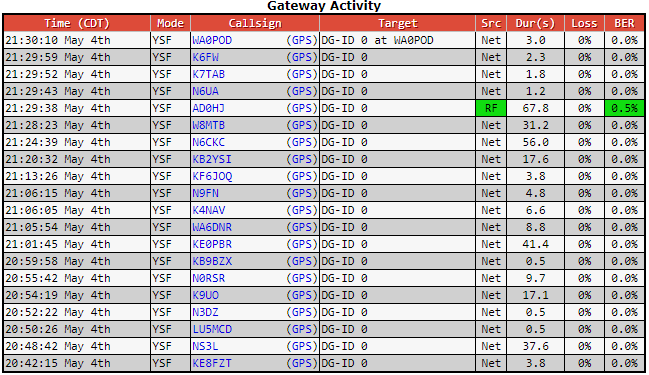The height and width of the screenshot is (375, 649).
Task: Click the BER column header
Action: coord(624,23)
